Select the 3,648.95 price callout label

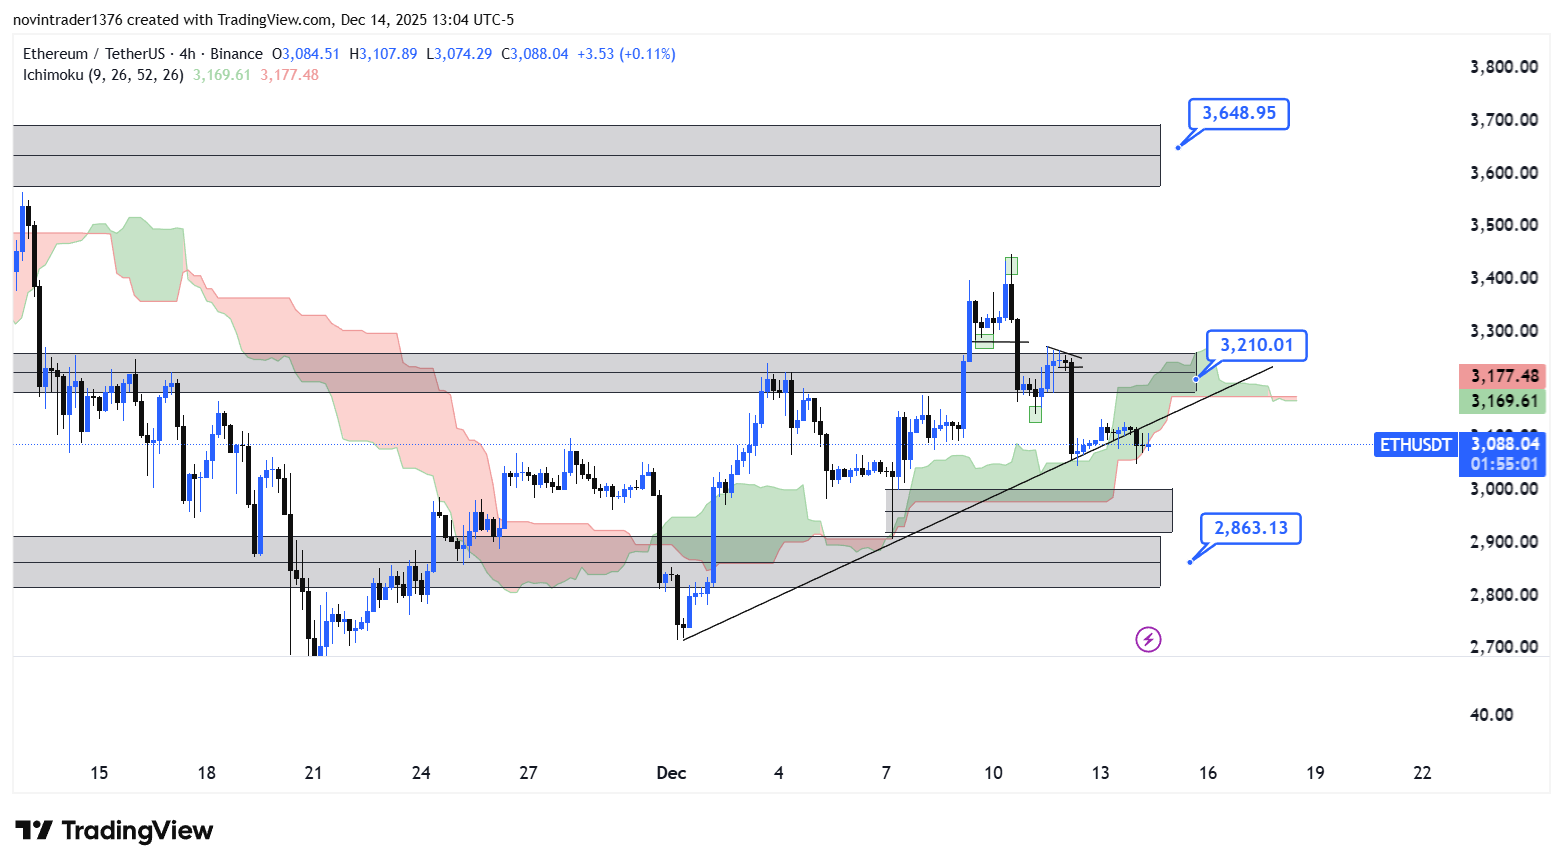[x=1238, y=114]
